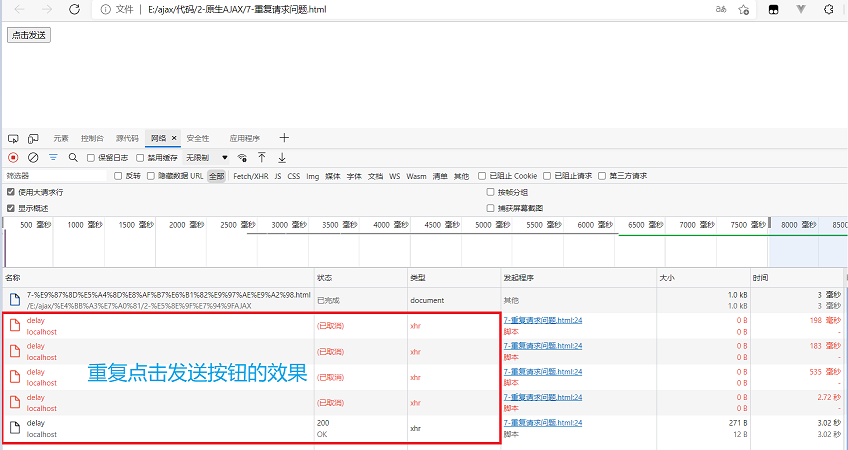Sort by the 状态 column header

click(361, 277)
